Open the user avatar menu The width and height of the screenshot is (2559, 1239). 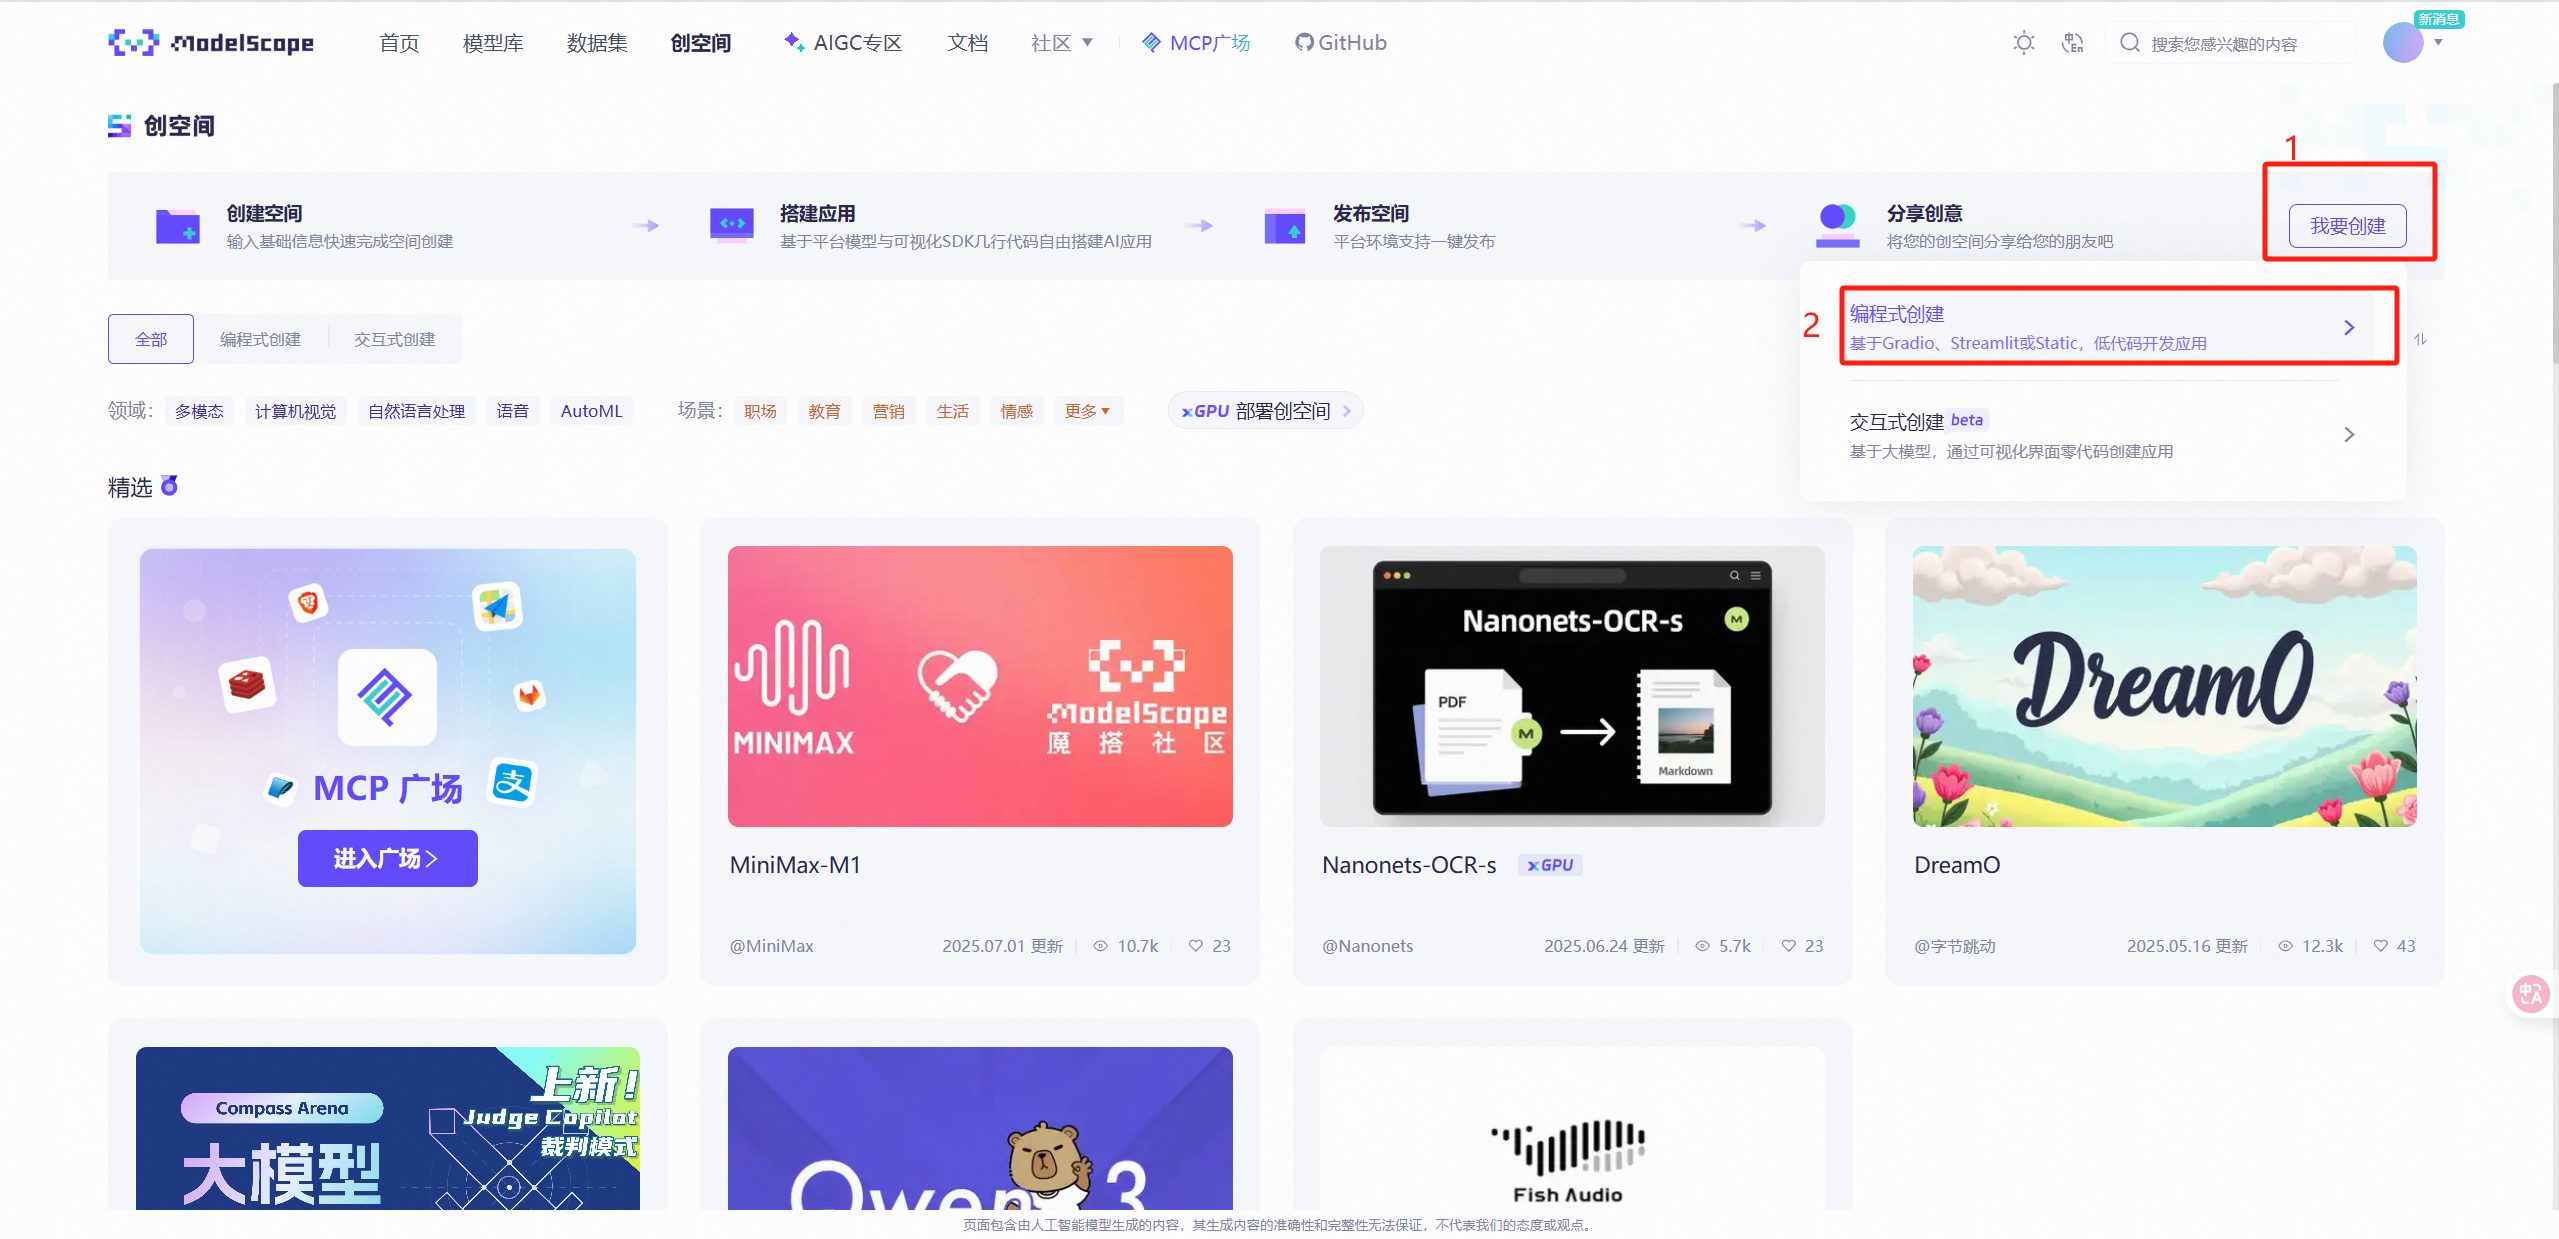(x=2402, y=43)
